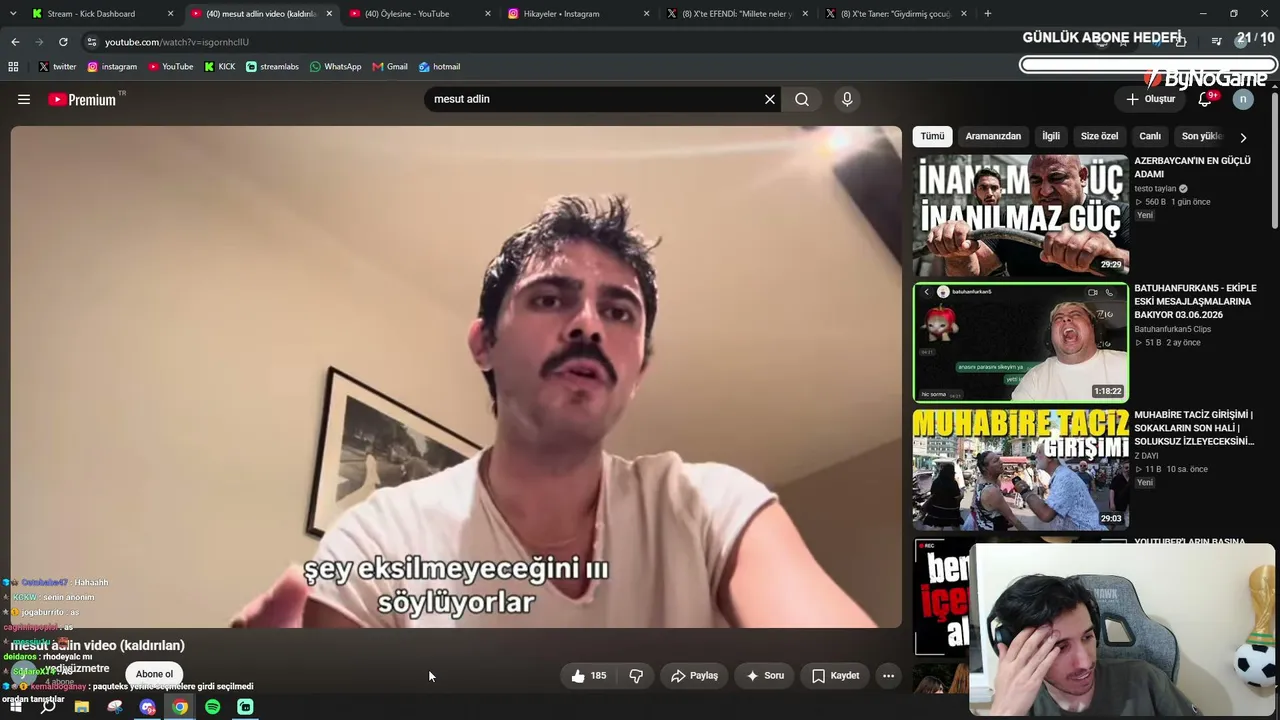View site information icon in address bar

pyautogui.click(x=92, y=42)
